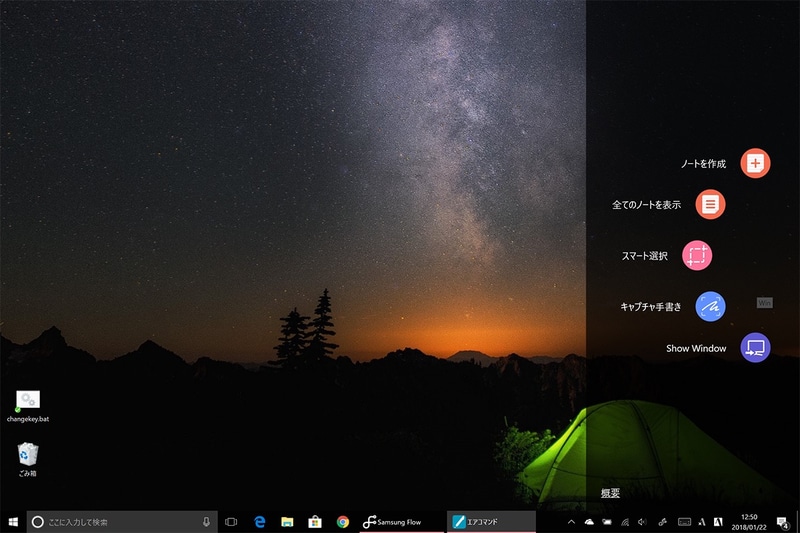Click Show desktop sliver at taskbar end
Viewport: 800px width, 533px height.
[x=797, y=522]
